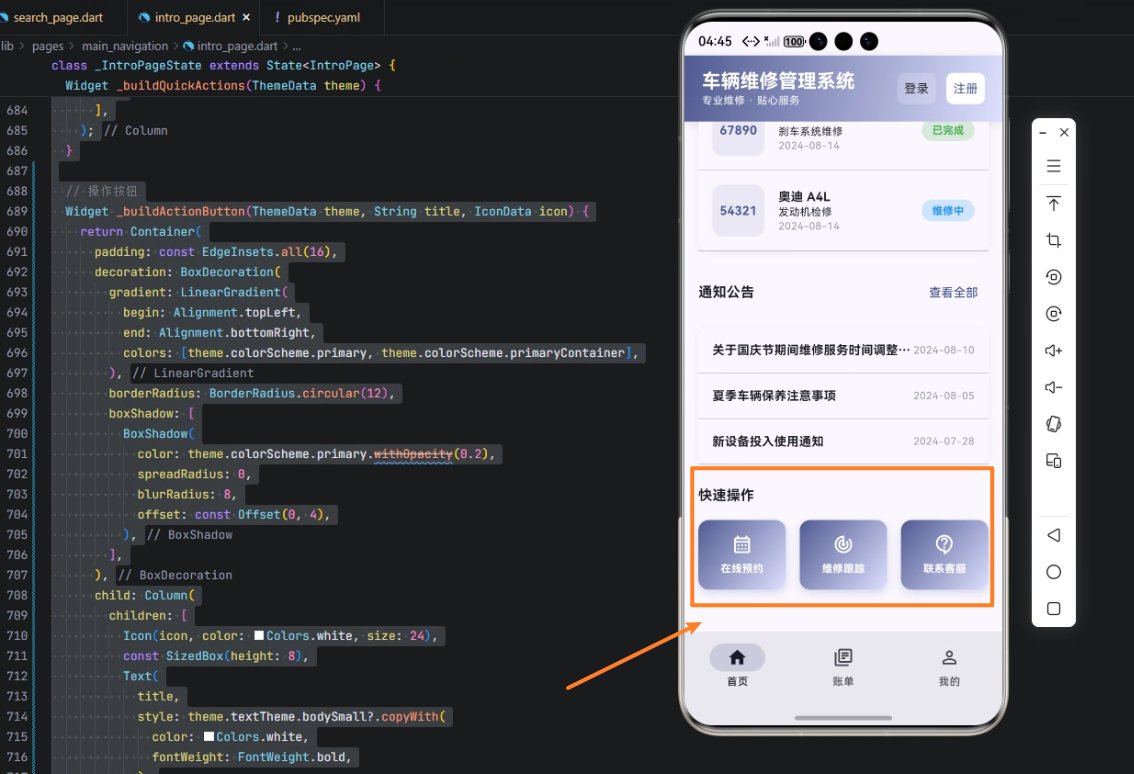
Task: Click the 快速操作 section heading
Action: (726, 495)
